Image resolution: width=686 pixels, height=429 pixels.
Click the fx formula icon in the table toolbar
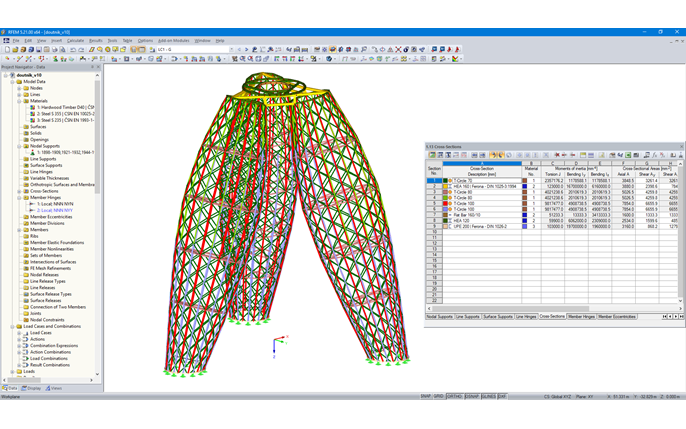click(x=654, y=155)
